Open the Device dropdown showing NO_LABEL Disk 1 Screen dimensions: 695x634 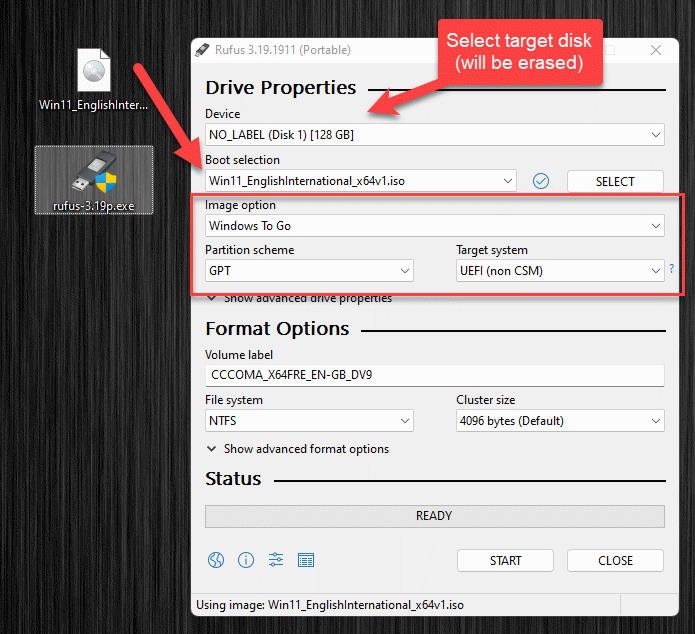(x=434, y=135)
